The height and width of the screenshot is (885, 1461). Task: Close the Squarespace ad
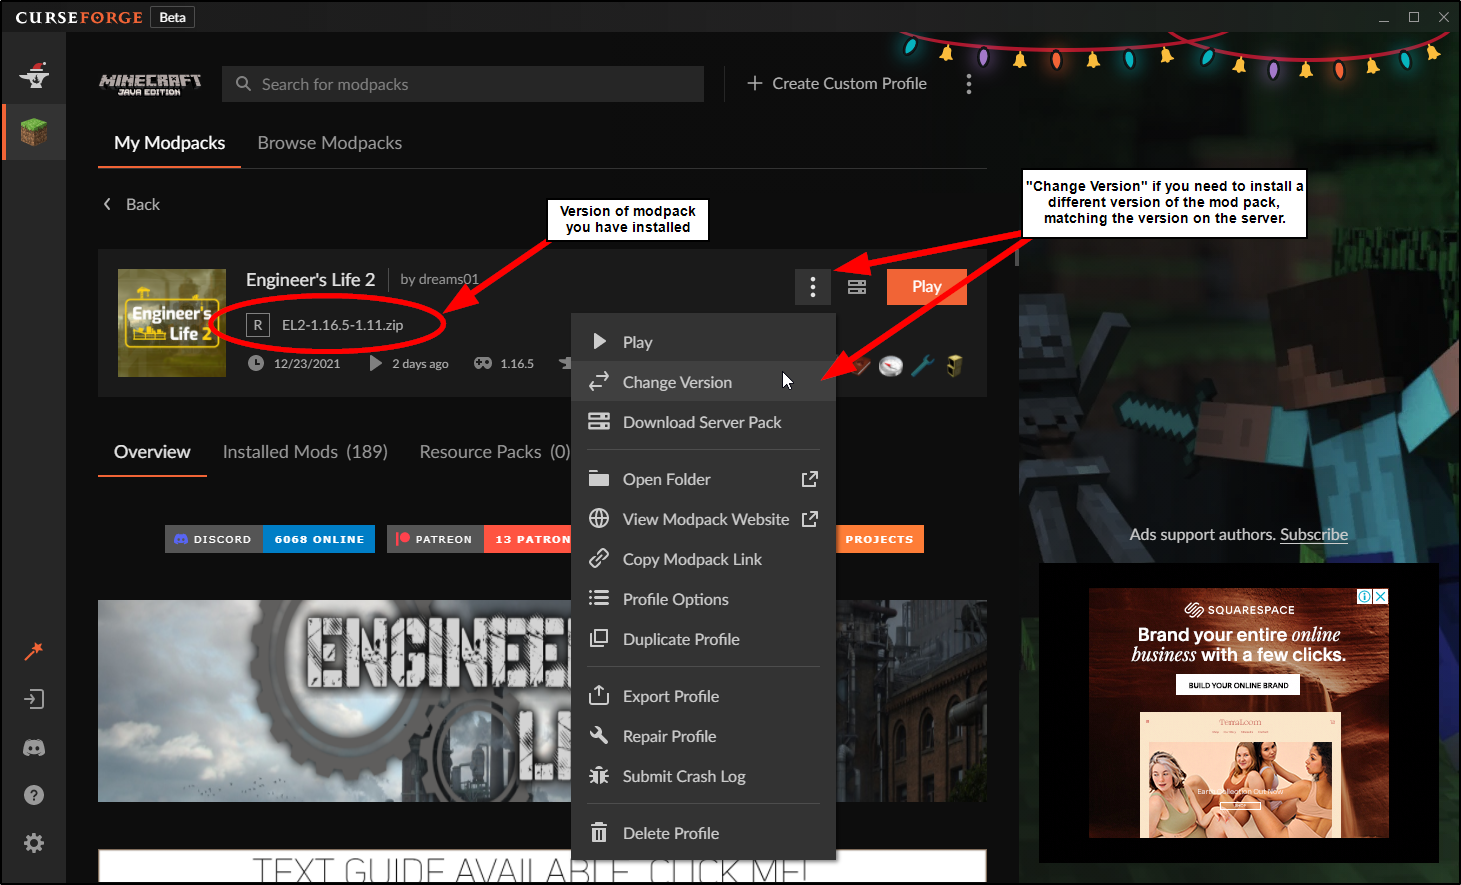(1381, 596)
